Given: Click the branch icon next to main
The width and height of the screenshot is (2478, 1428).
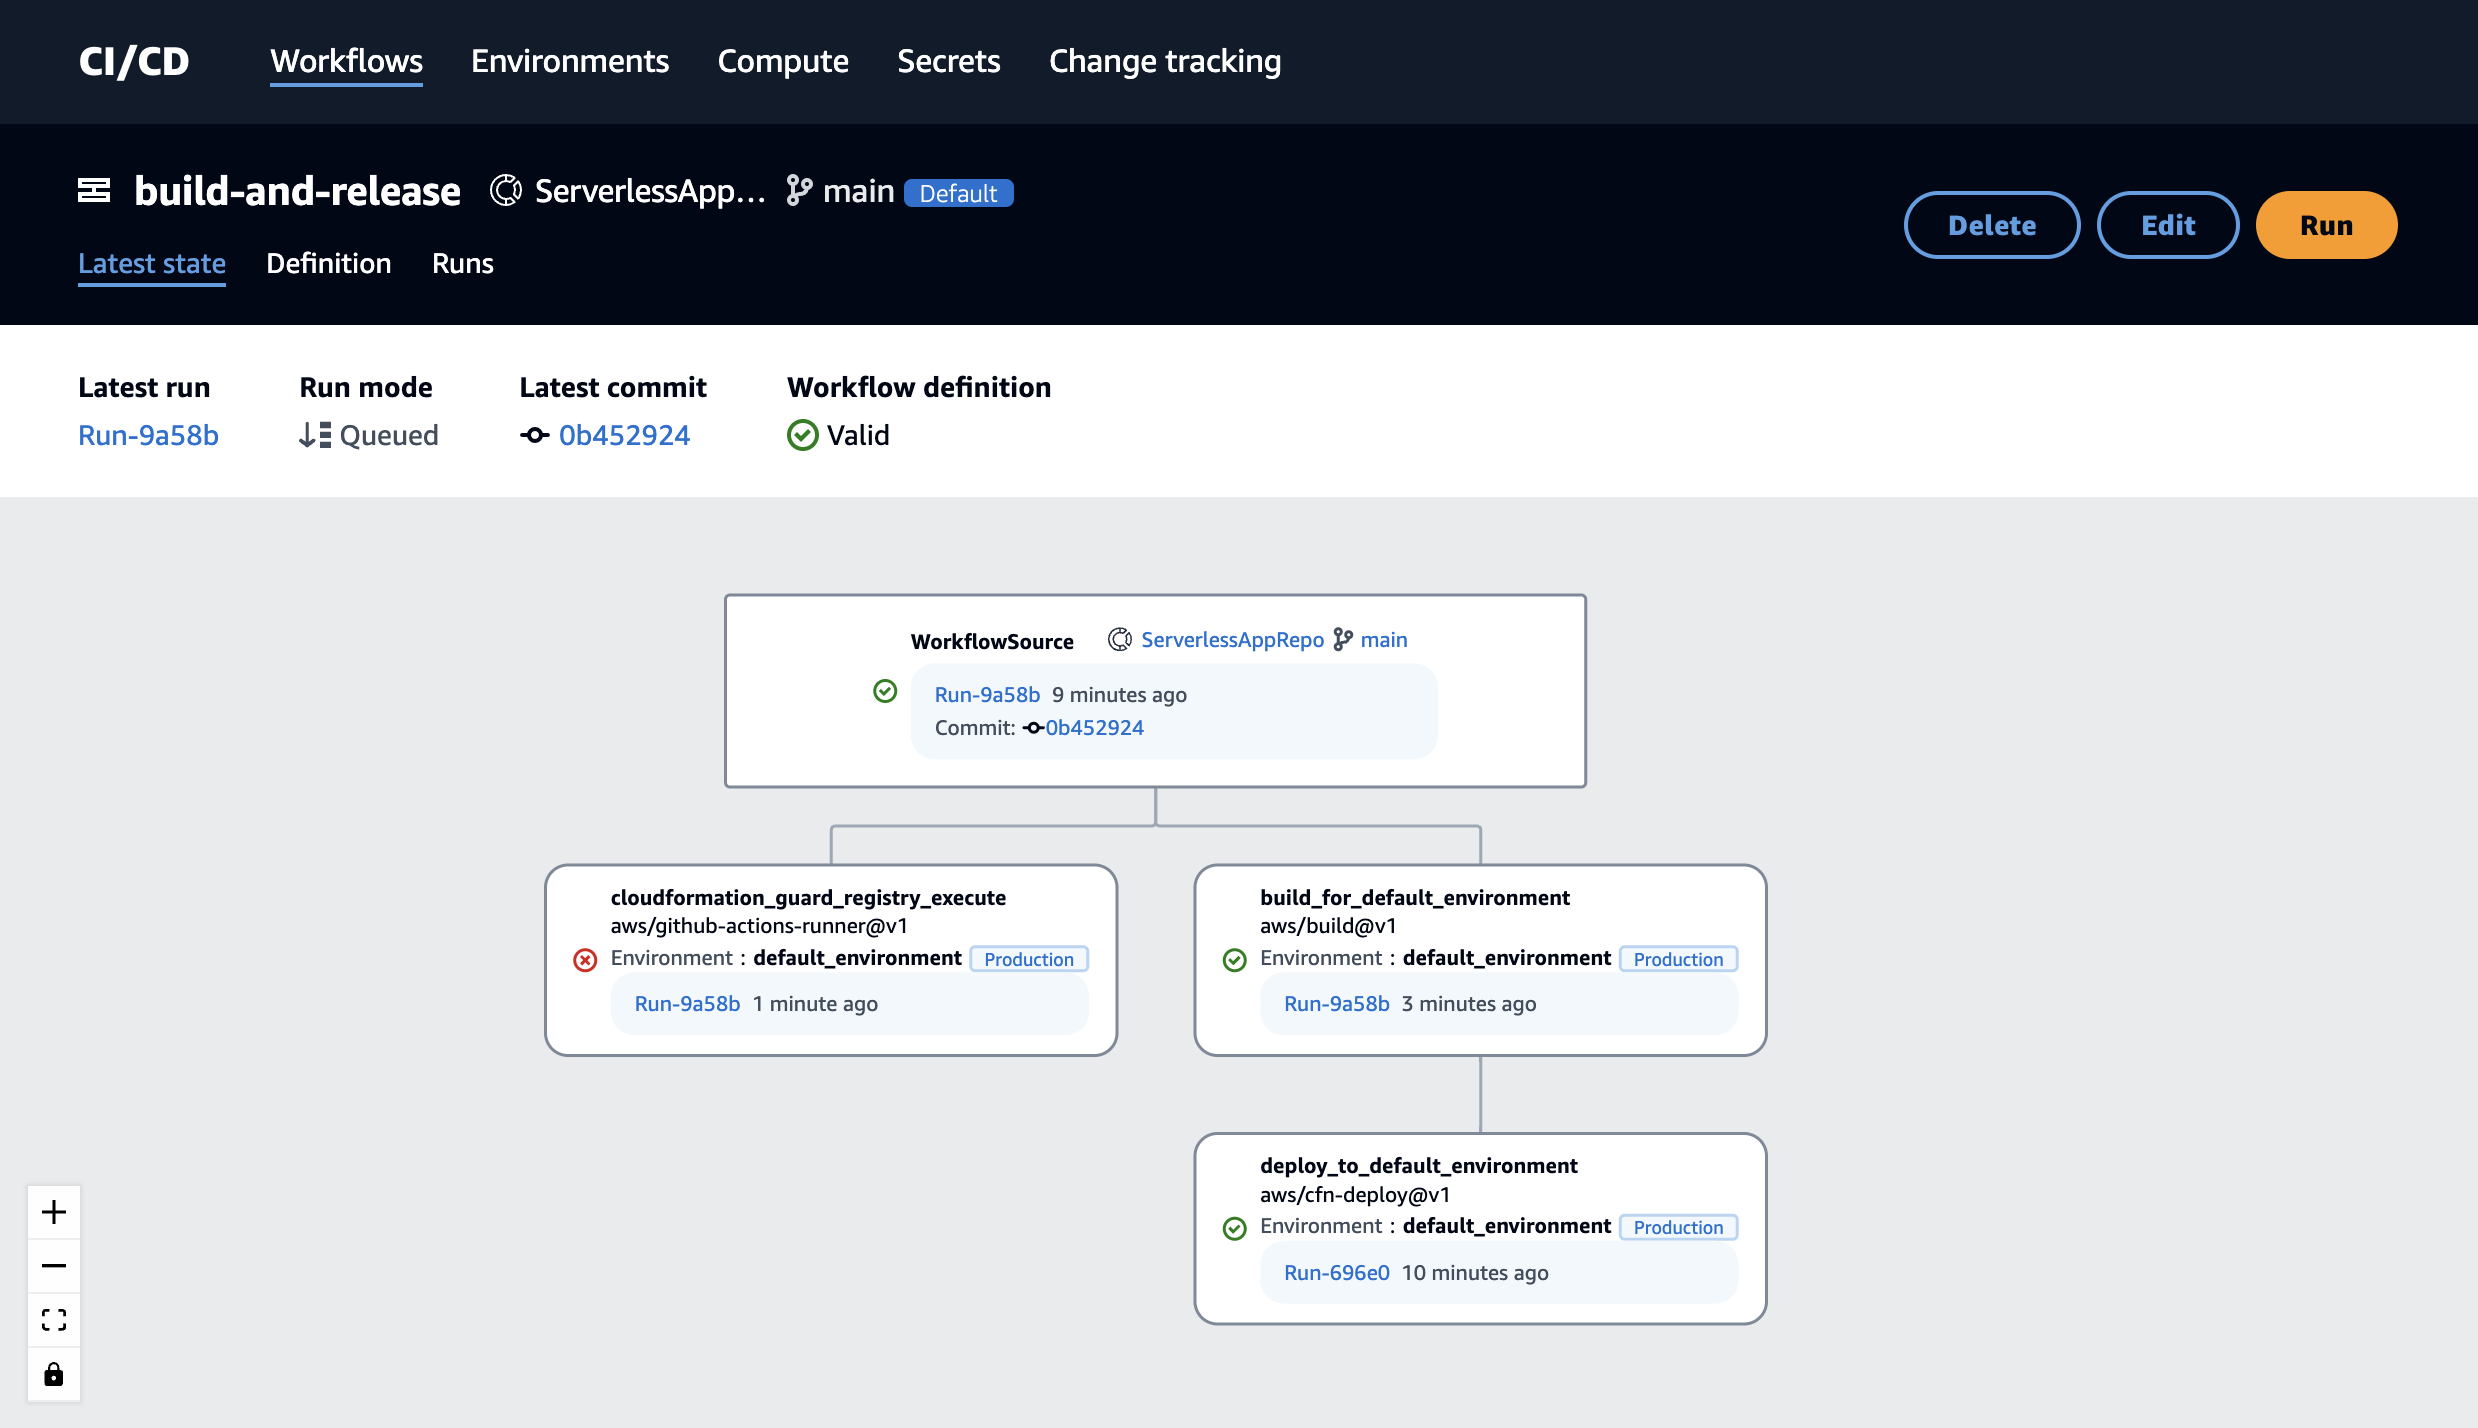Looking at the screenshot, I should click(797, 190).
